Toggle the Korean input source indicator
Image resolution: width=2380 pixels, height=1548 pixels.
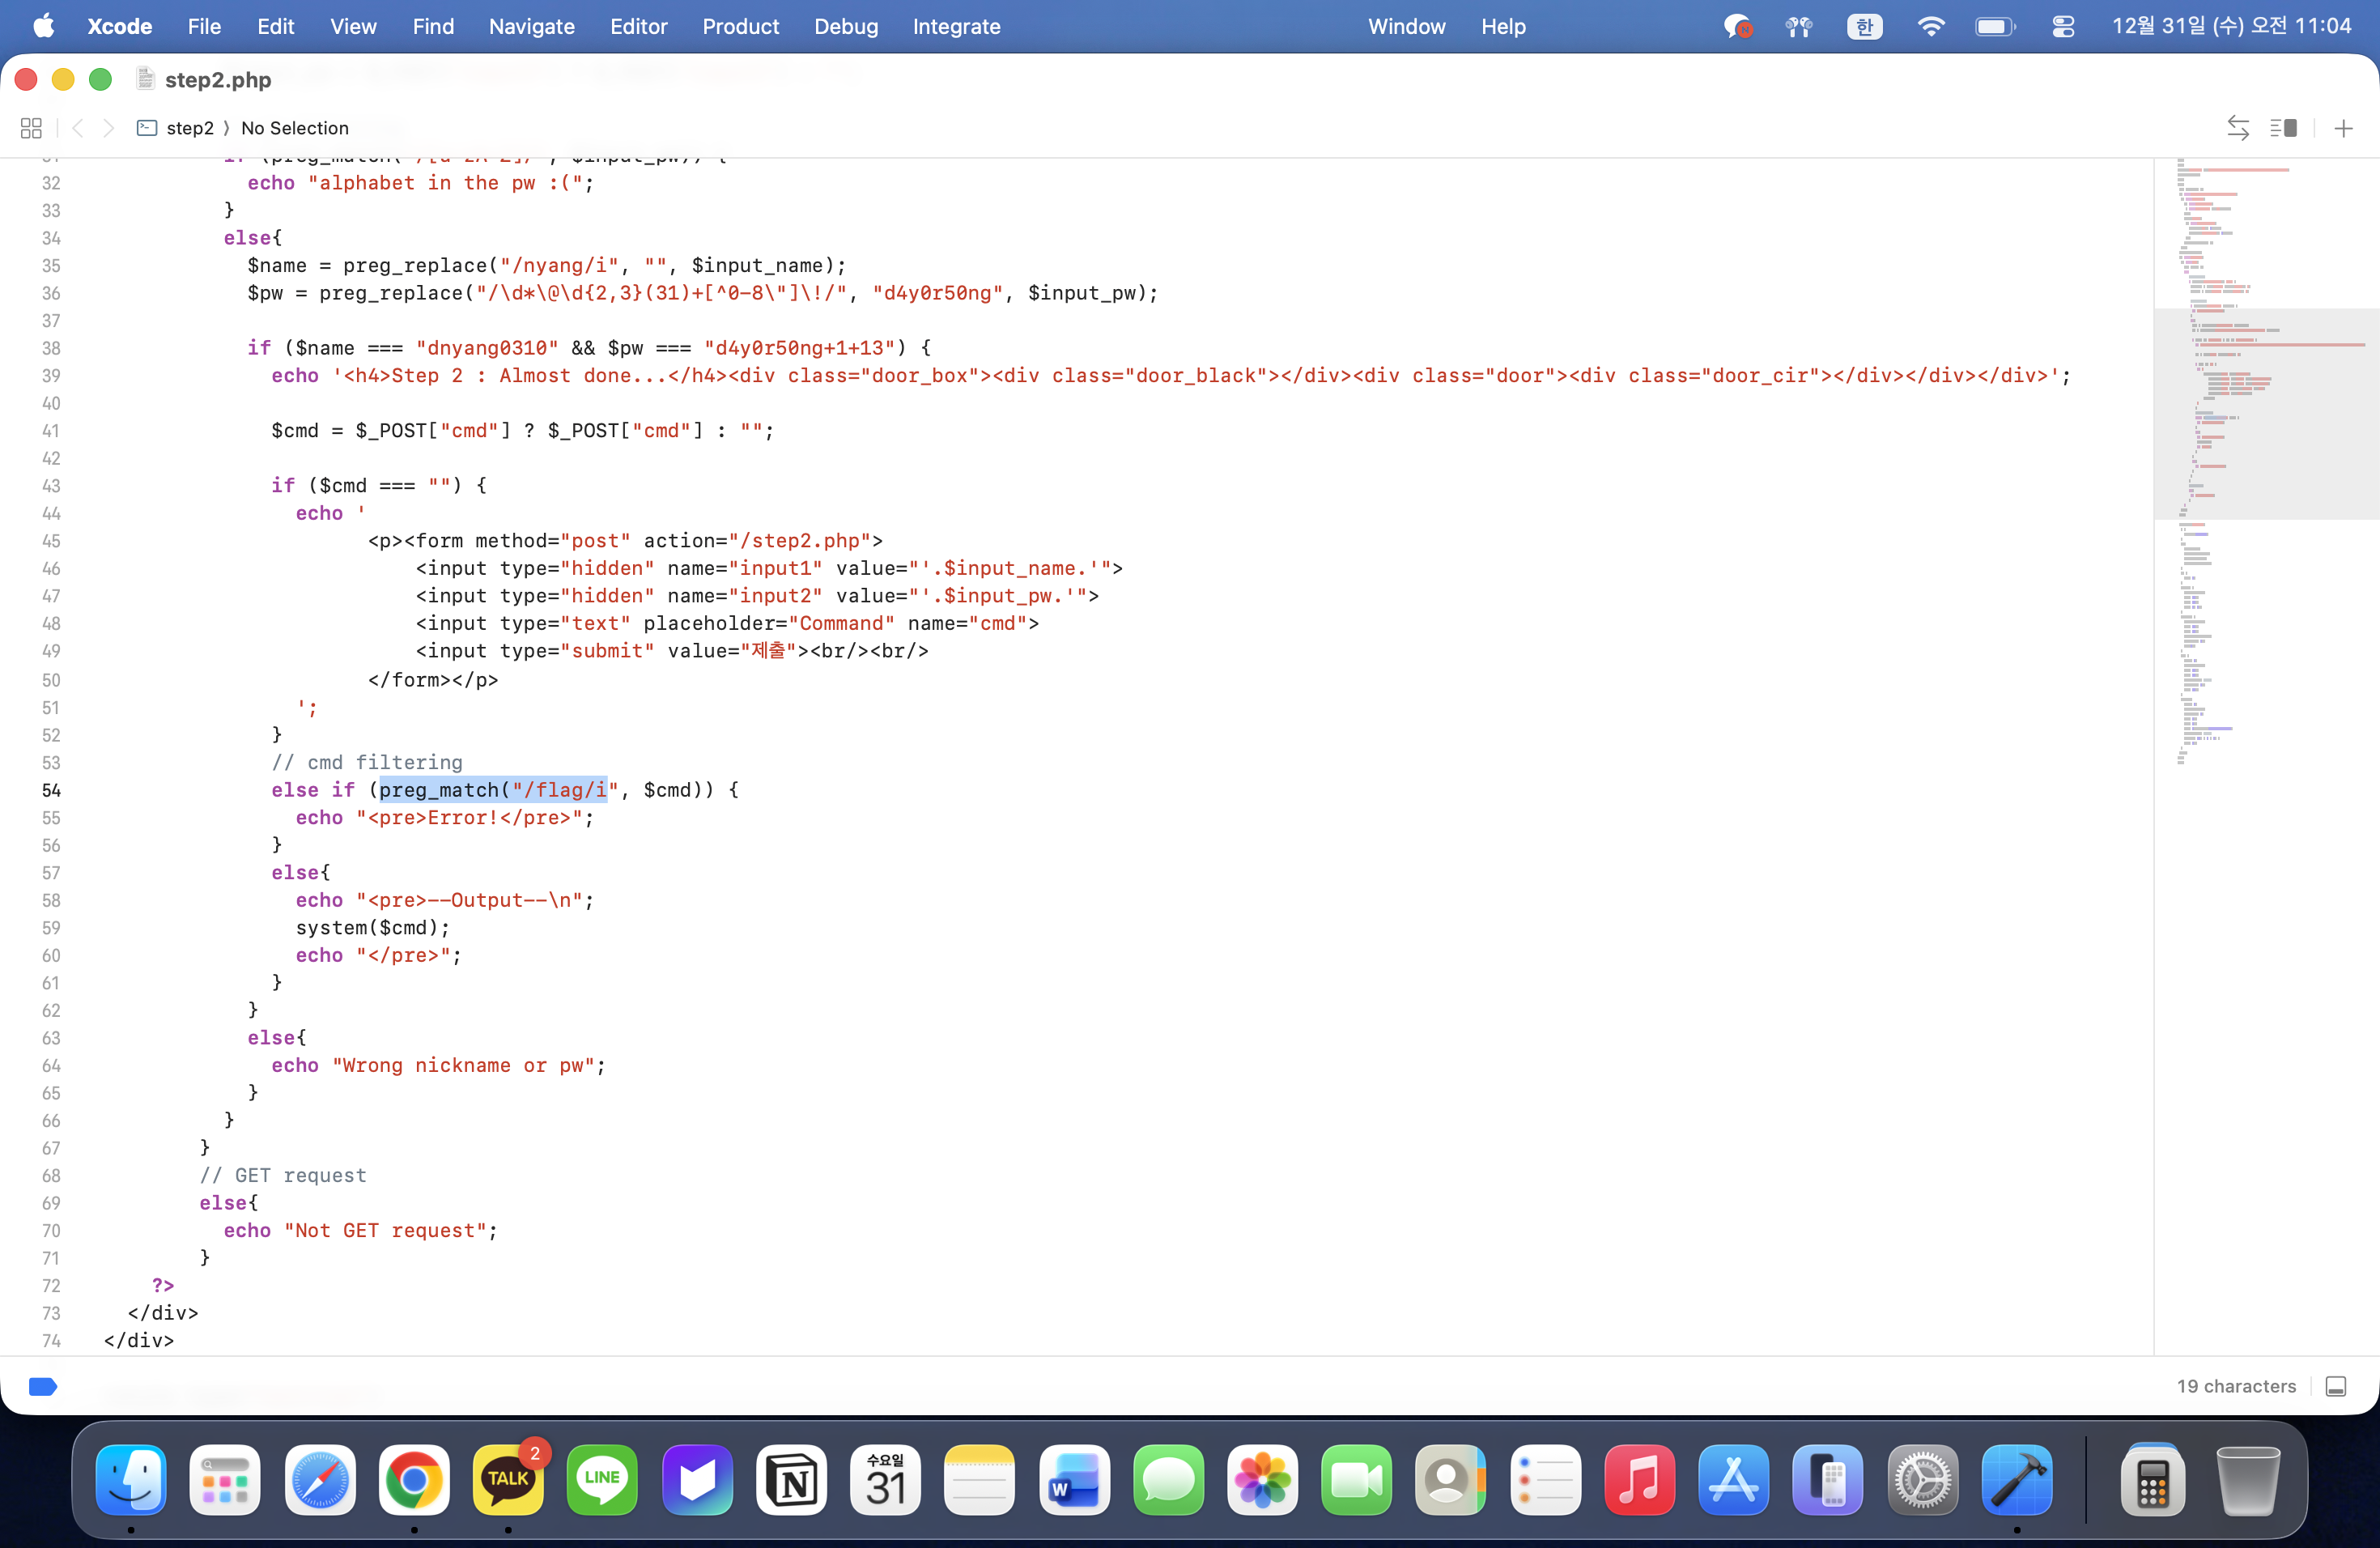click(1864, 27)
